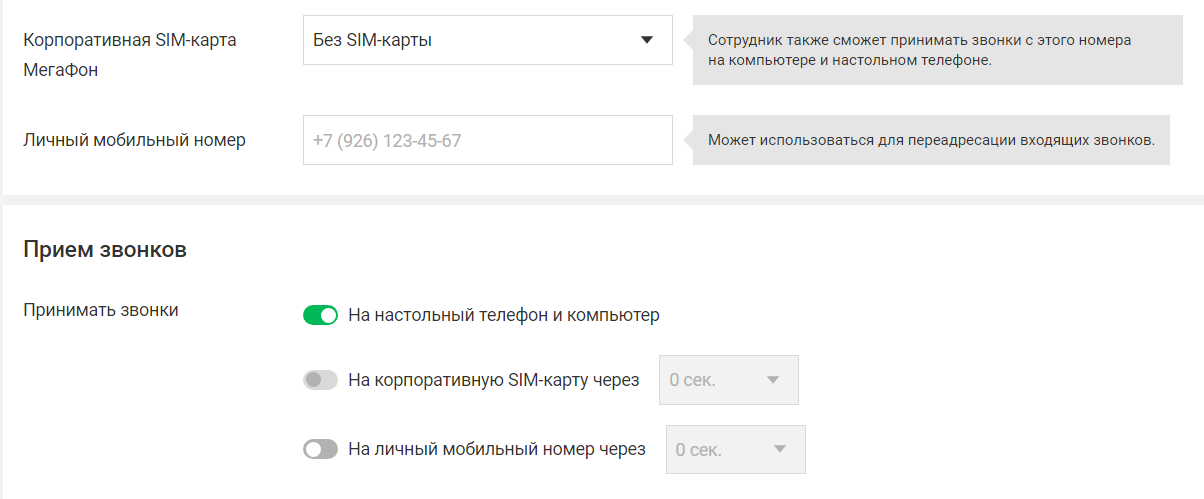Image resolution: width=1204 pixels, height=499 pixels.
Task: Focus the Личный мобильный номер input field
Action: pos(487,141)
